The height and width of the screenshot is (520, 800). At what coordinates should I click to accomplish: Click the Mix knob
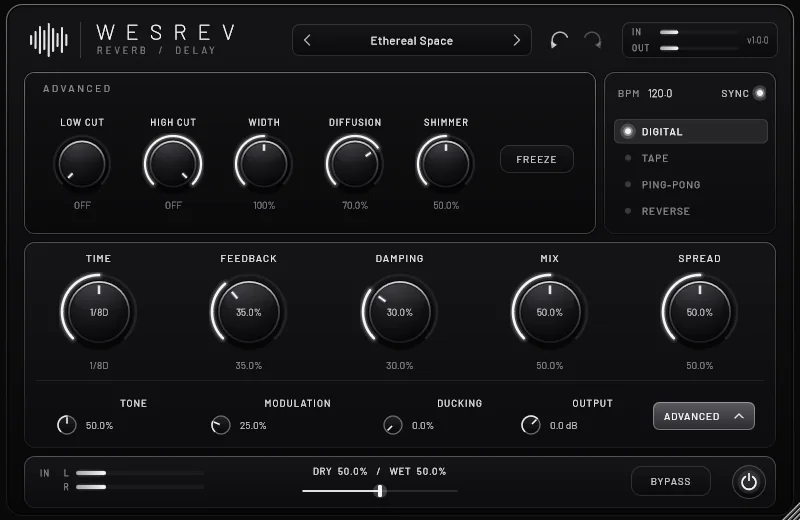[549, 312]
